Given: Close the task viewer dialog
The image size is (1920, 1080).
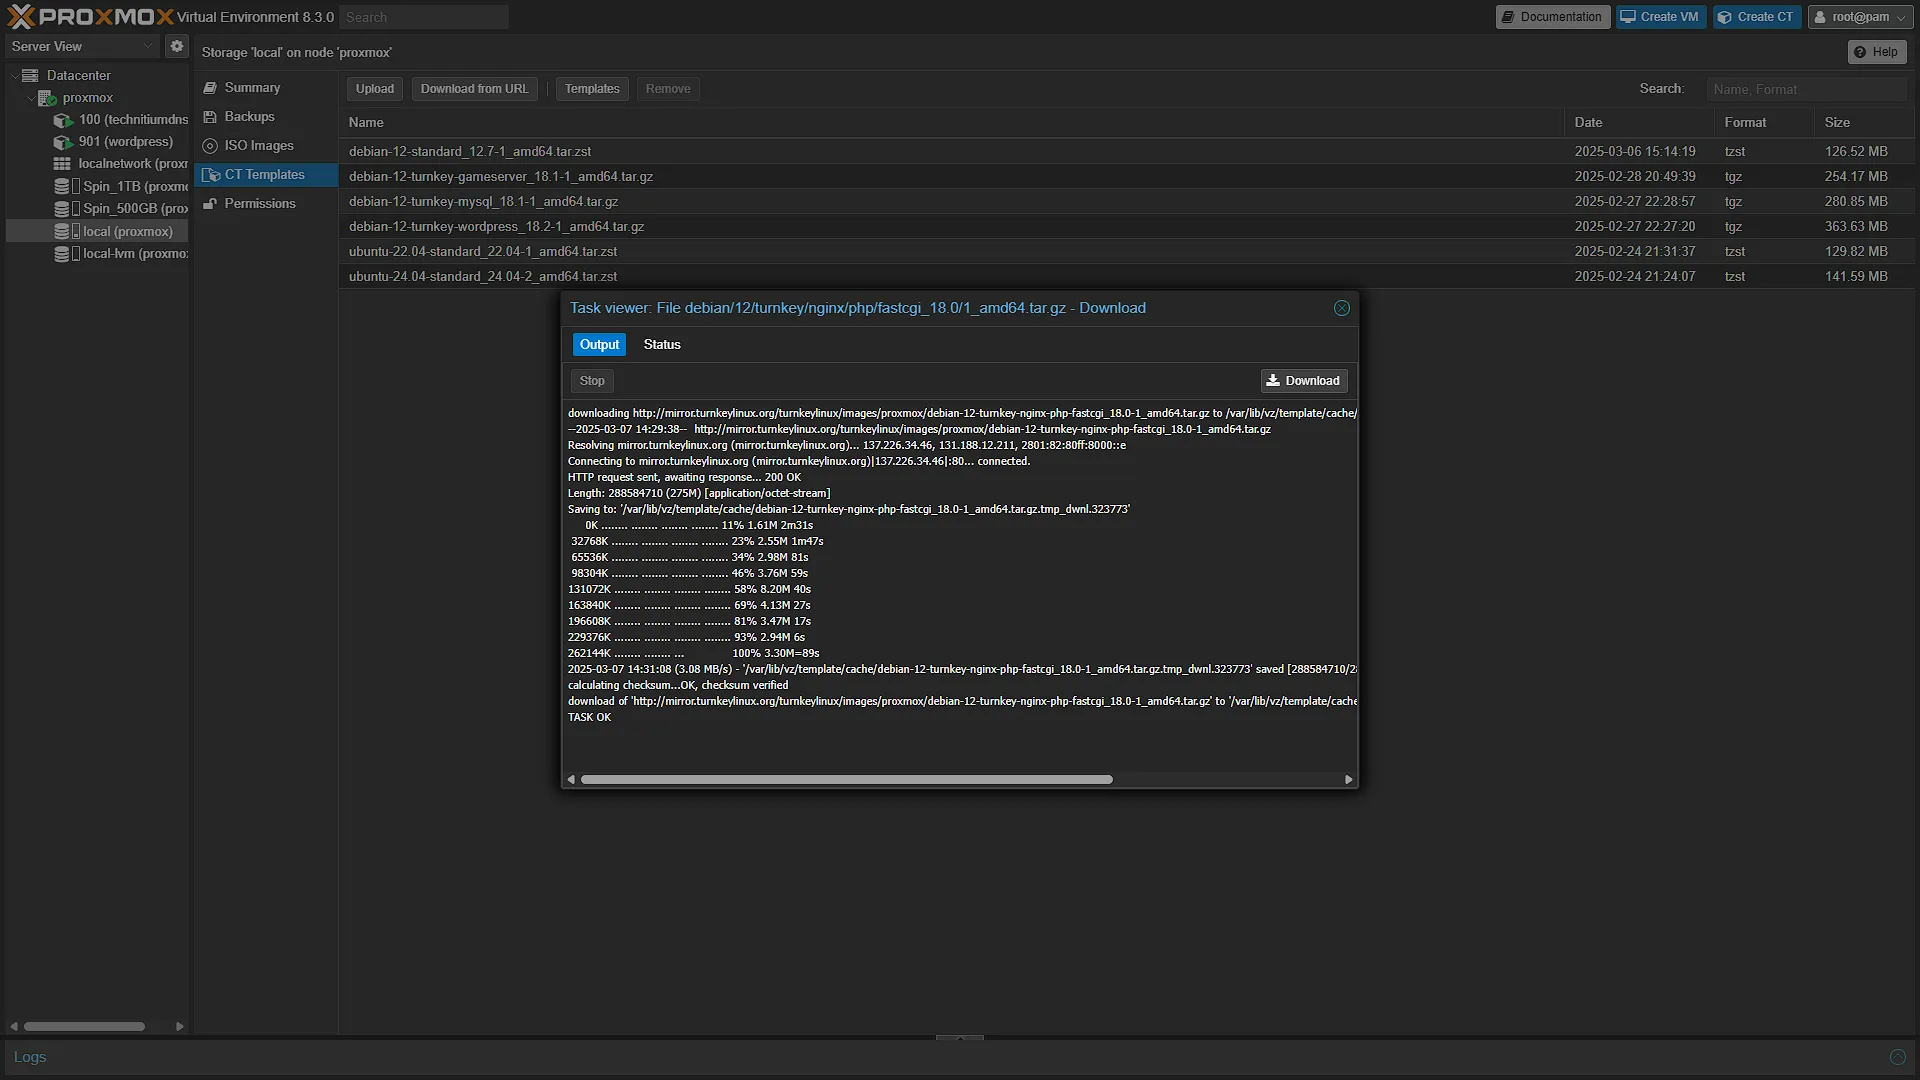Looking at the screenshot, I should 1342,308.
